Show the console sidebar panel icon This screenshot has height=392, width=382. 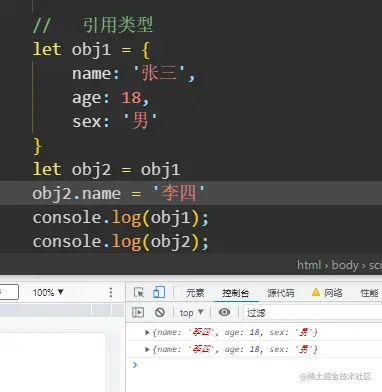[x=138, y=312]
